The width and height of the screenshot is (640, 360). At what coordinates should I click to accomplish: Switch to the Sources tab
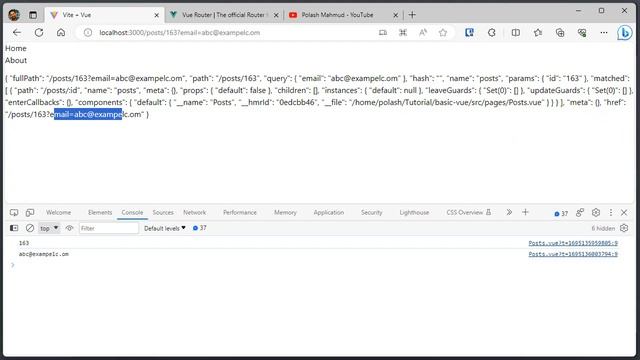(x=163, y=213)
